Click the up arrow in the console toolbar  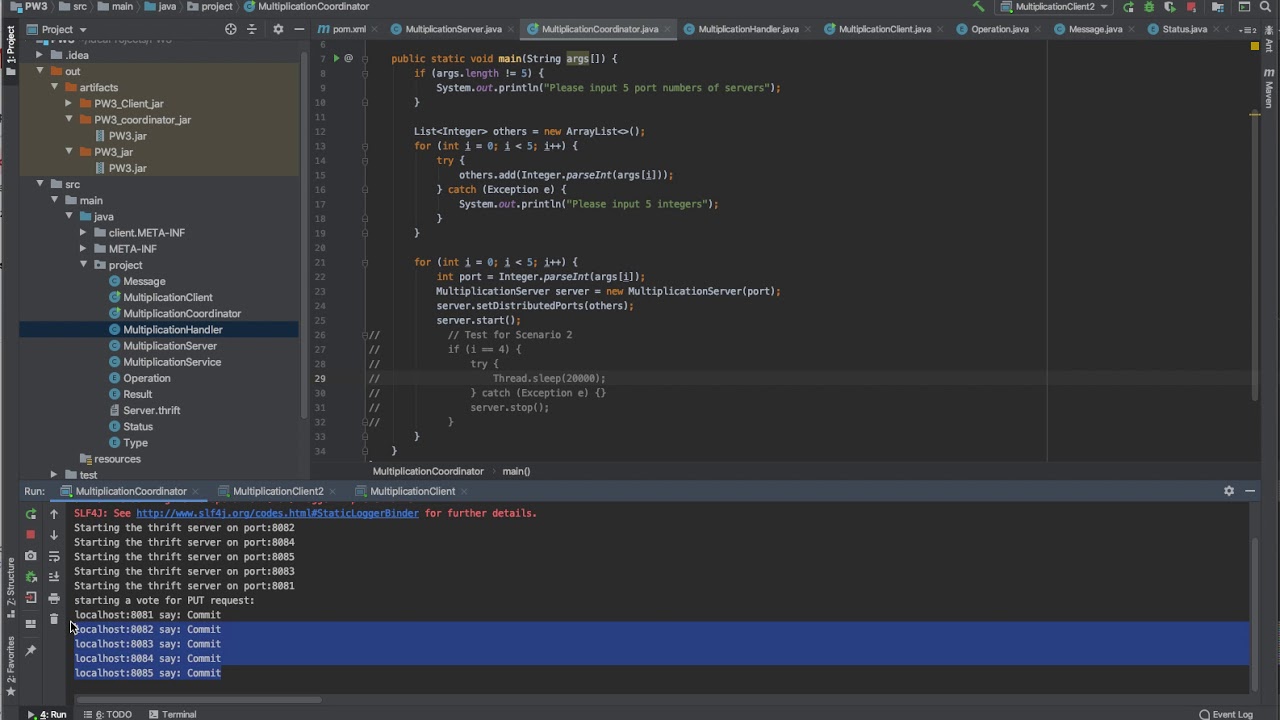54,514
